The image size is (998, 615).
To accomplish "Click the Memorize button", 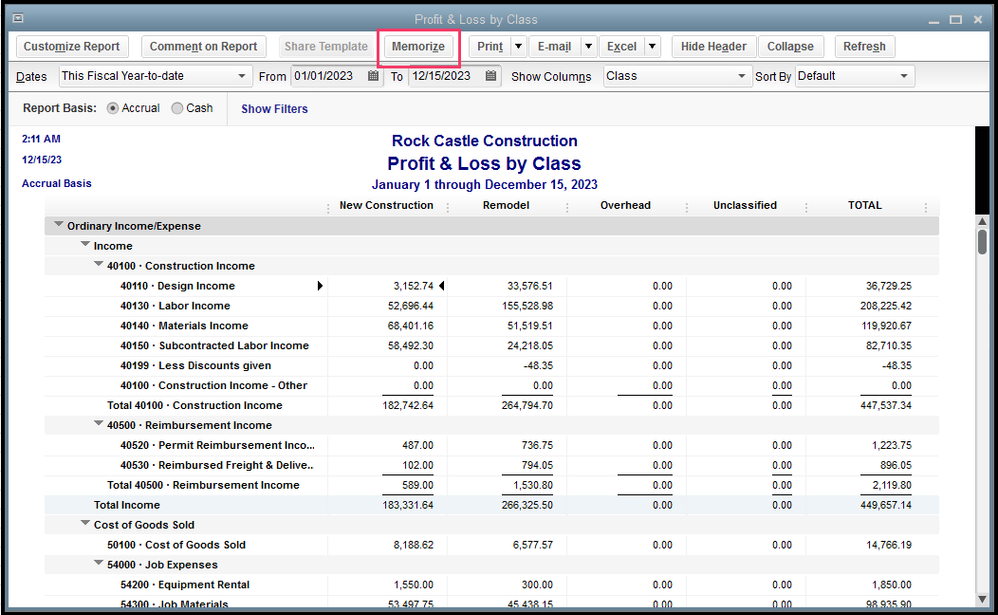I will pyautogui.click(x=418, y=46).
